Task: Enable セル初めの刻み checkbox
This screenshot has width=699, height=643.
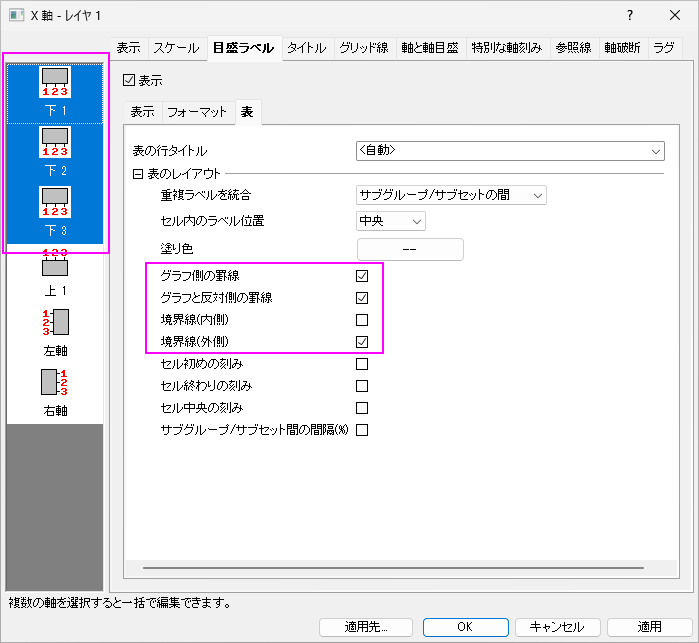Action: pyautogui.click(x=362, y=364)
